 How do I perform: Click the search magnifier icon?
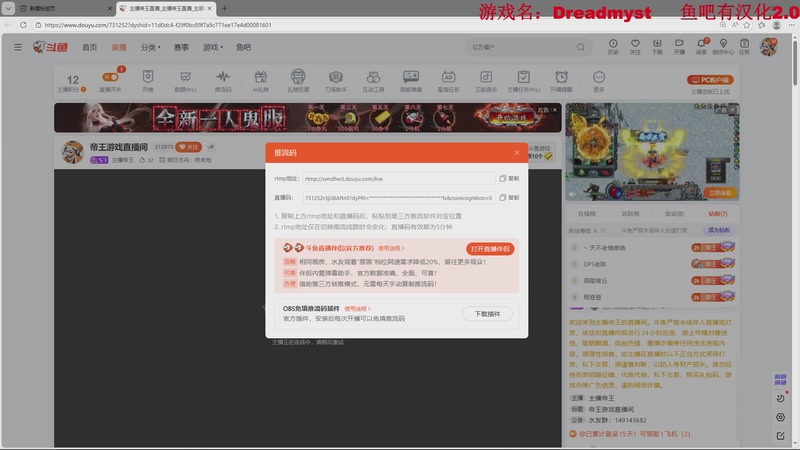click(x=581, y=47)
